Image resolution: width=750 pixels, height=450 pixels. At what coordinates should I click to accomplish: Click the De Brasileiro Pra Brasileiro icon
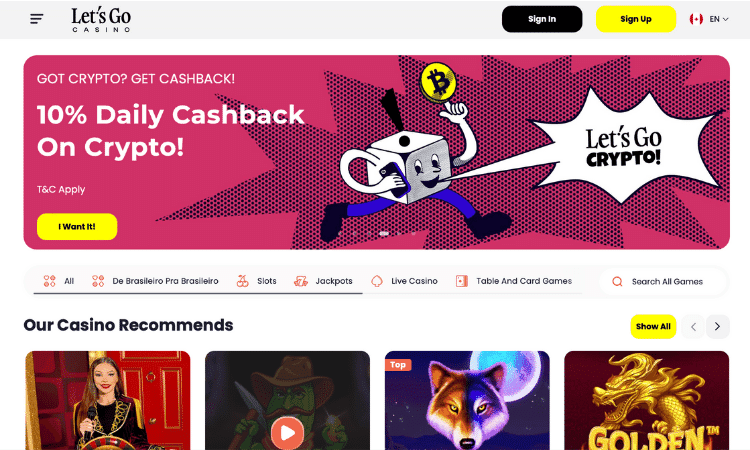point(98,281)
